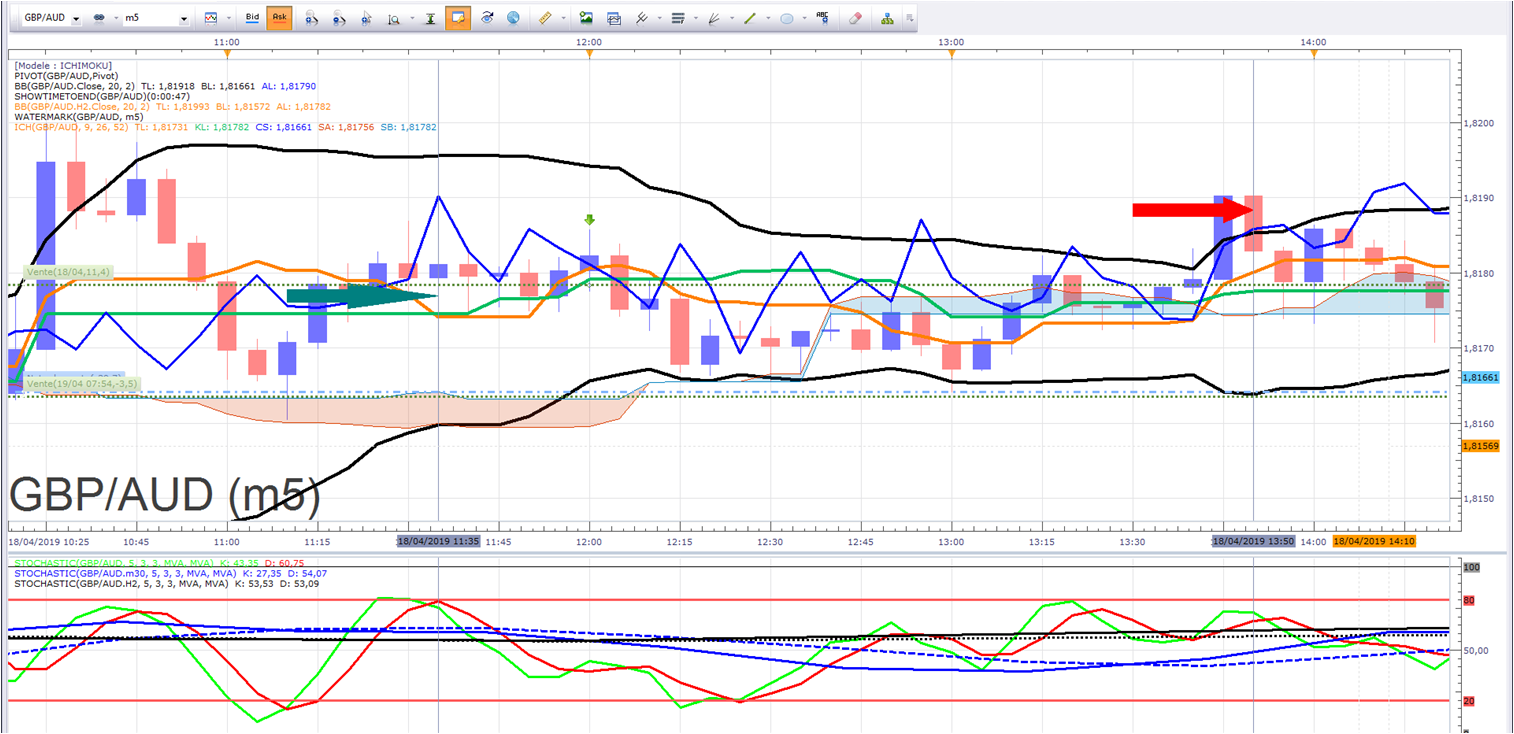1514x734 pixels.
Task: Expand the fan lines tool arrow
Action: [730, 19]
